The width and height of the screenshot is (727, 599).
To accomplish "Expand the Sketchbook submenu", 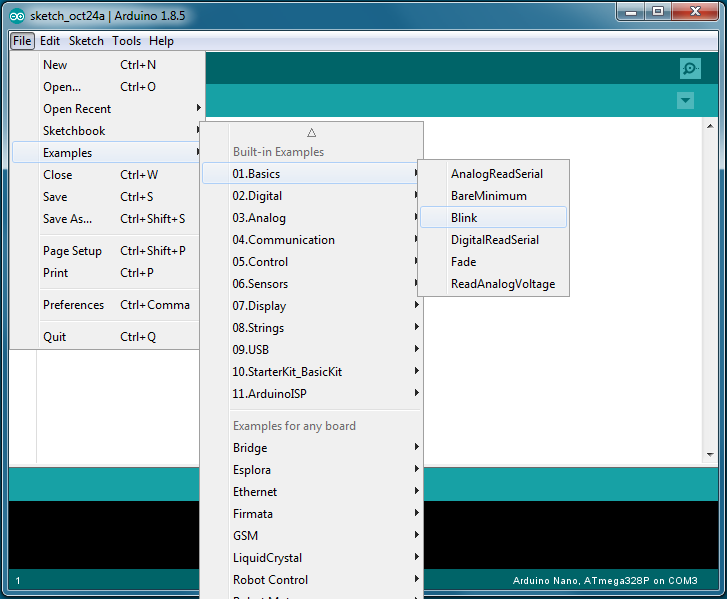I will click(x=106, y=131).
